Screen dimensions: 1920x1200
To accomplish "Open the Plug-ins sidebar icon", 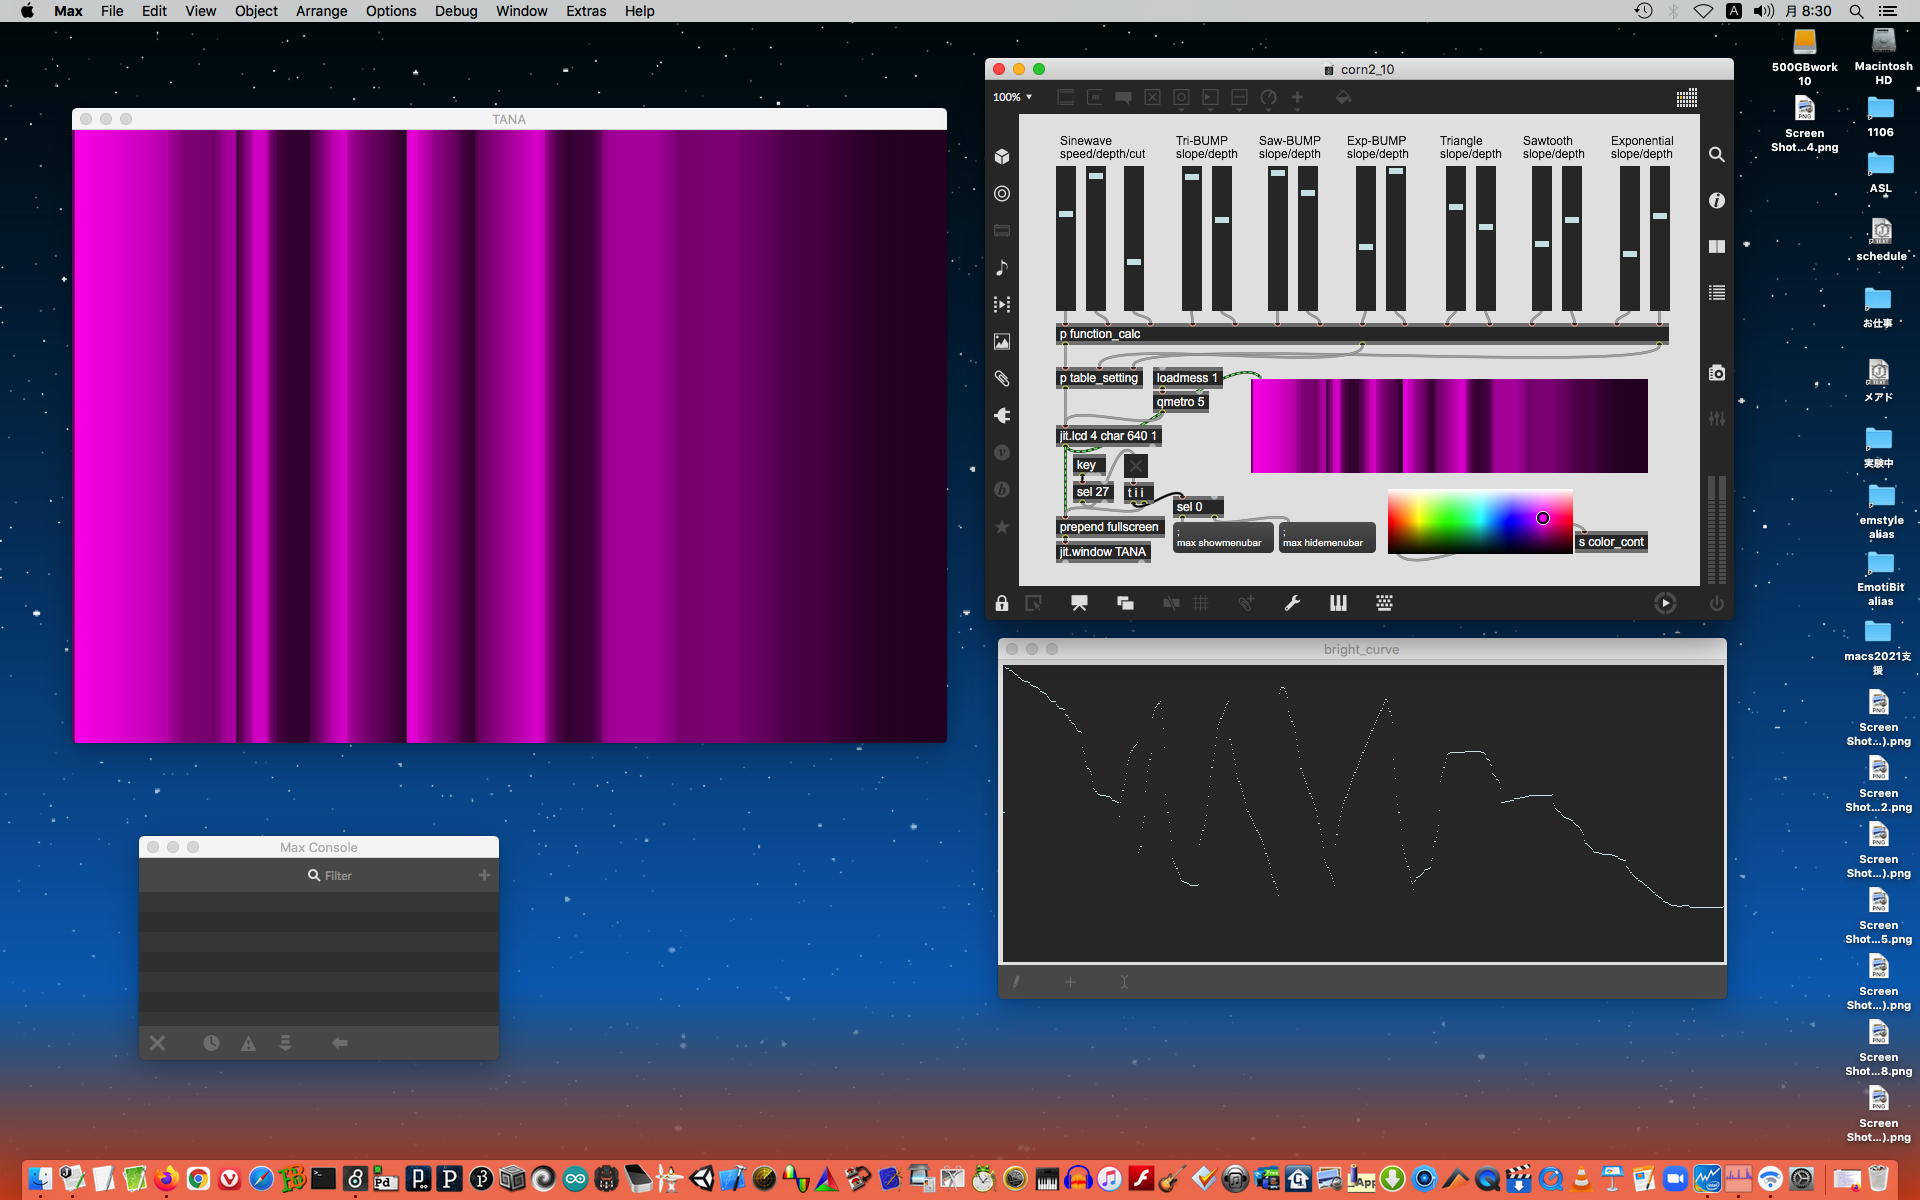I will coord(1002,416).
